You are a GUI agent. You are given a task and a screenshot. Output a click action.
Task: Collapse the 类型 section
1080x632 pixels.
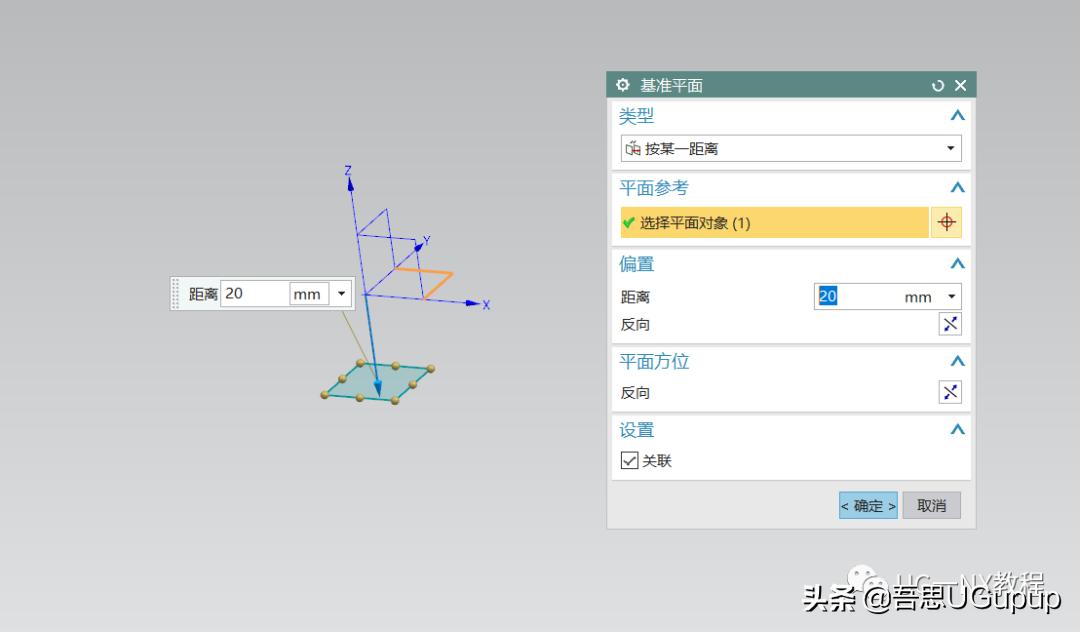pyautogui.click(x=957, y=115)
